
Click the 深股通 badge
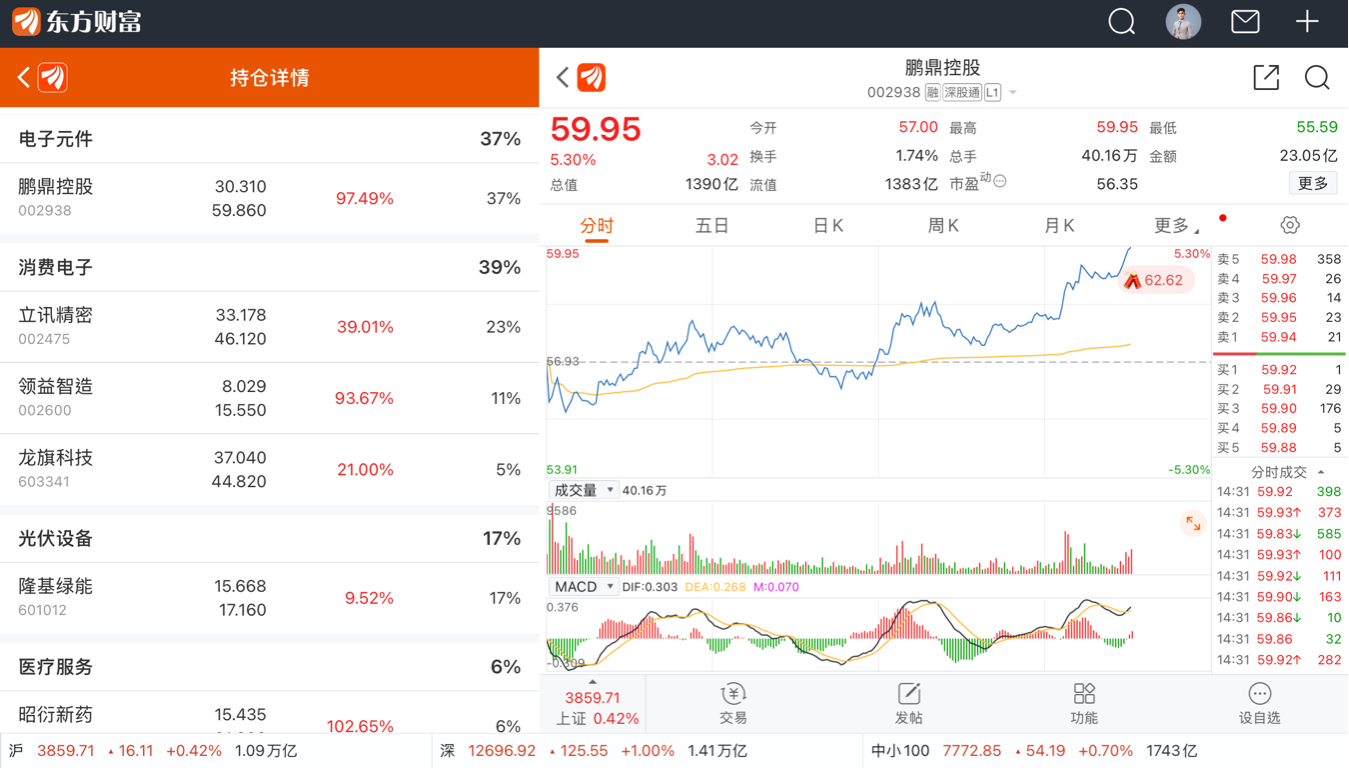coord(962,92)
